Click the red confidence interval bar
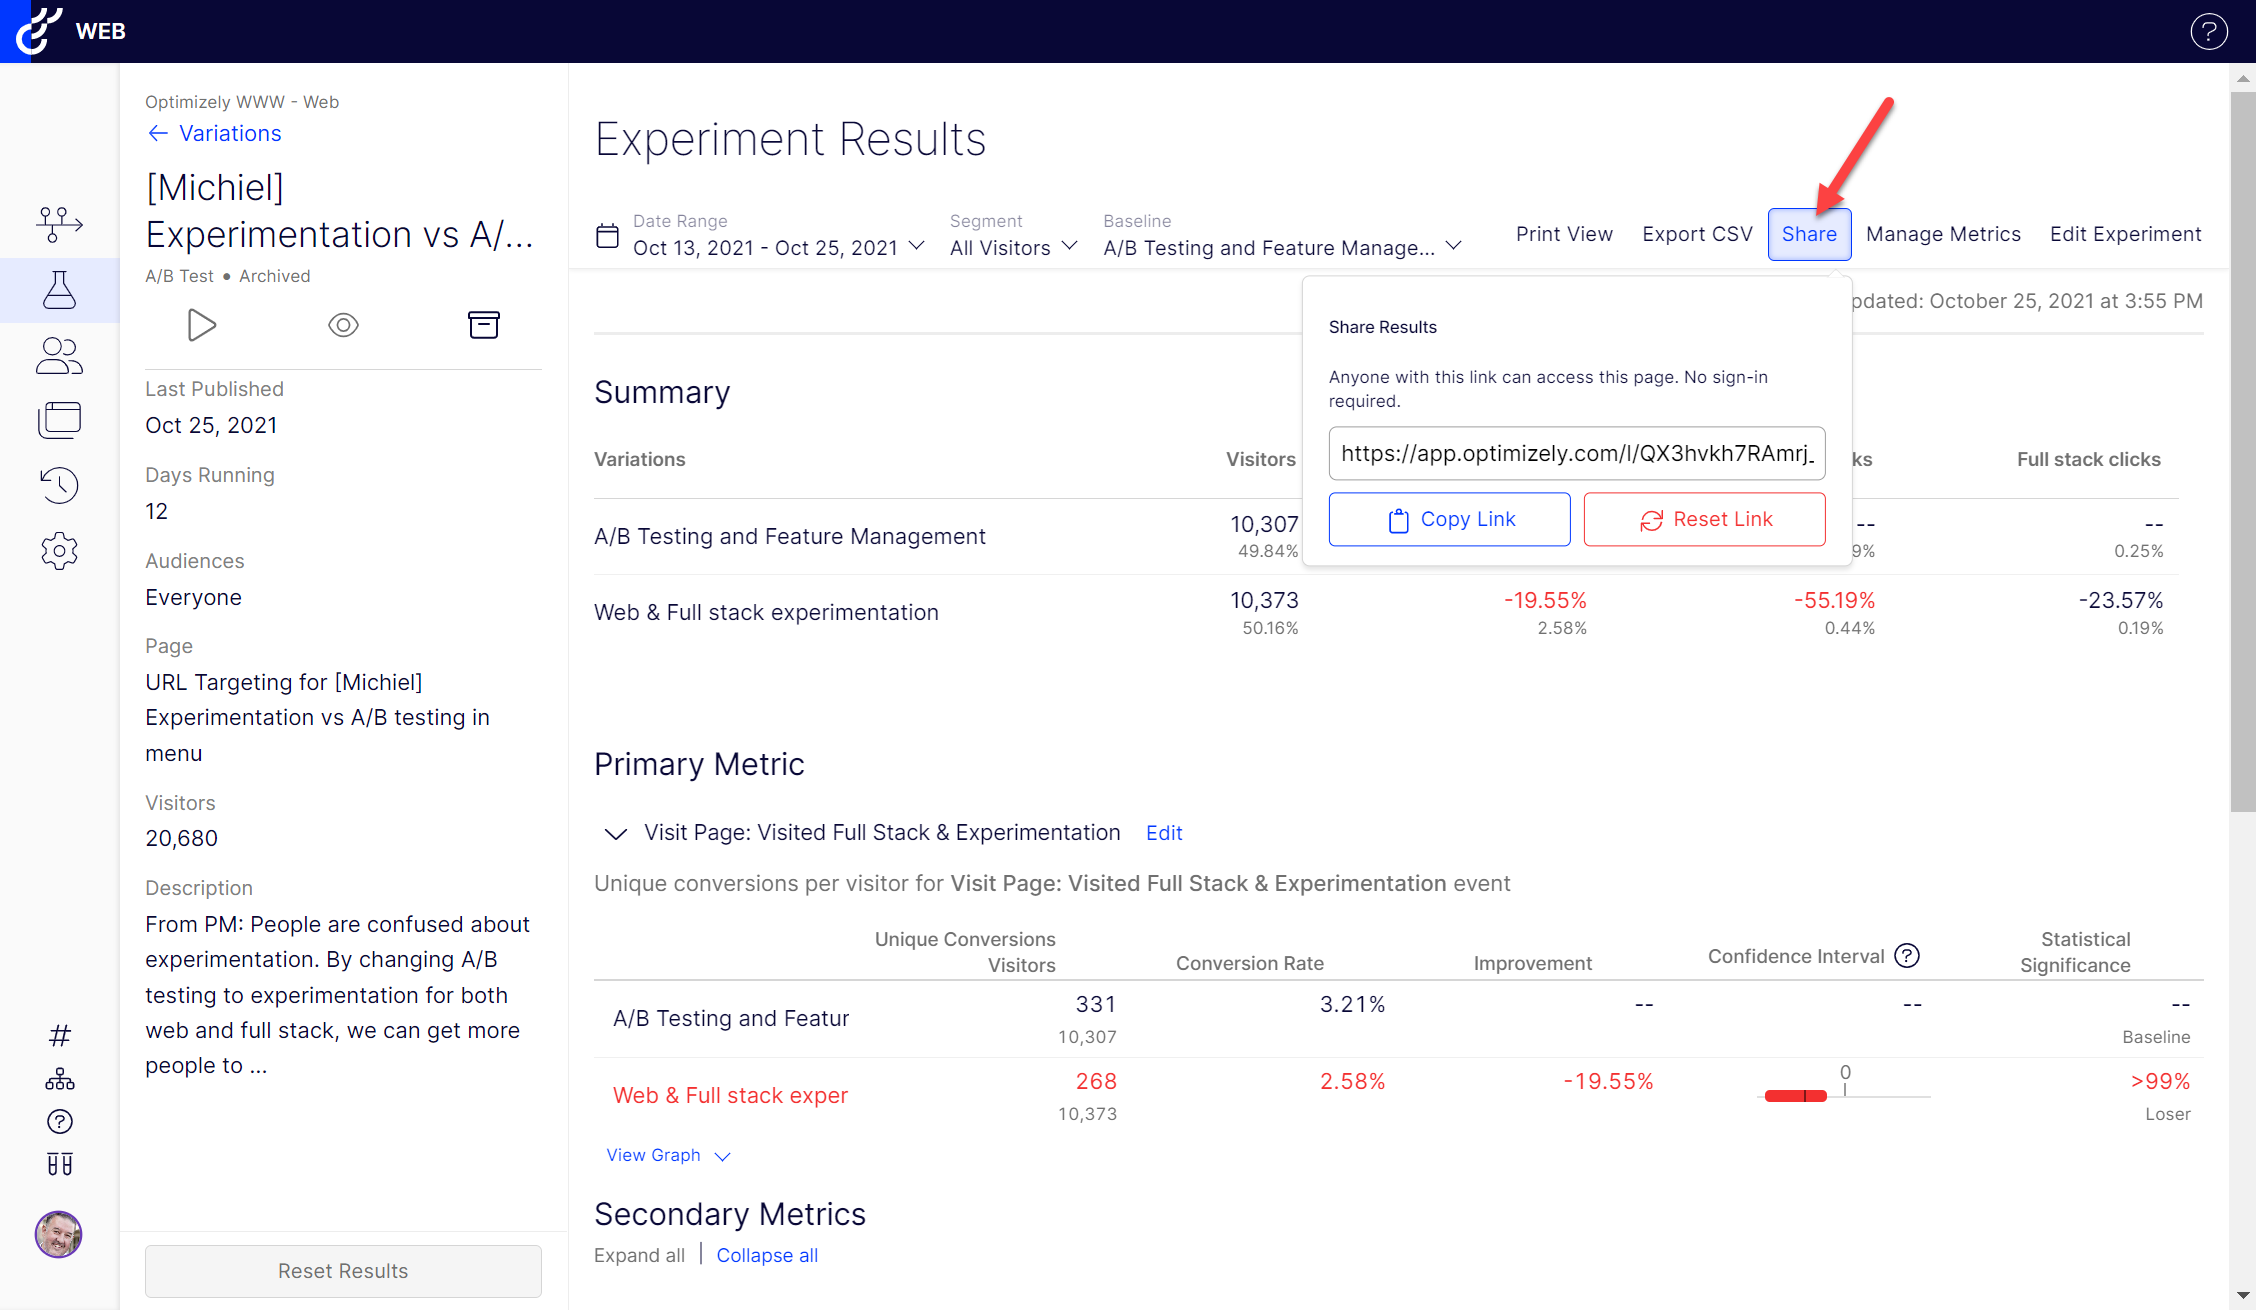 click(1796, 1096)
